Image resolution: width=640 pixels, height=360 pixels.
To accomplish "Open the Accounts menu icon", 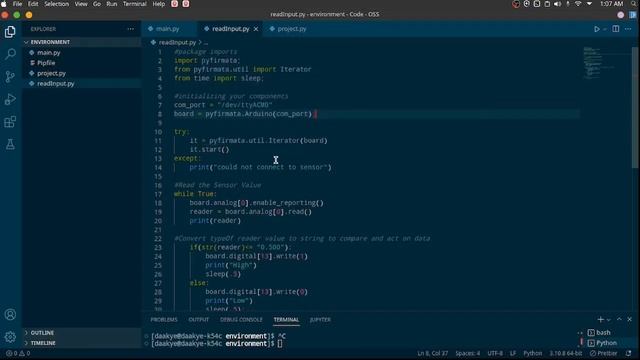I will [x=10, y=314].
